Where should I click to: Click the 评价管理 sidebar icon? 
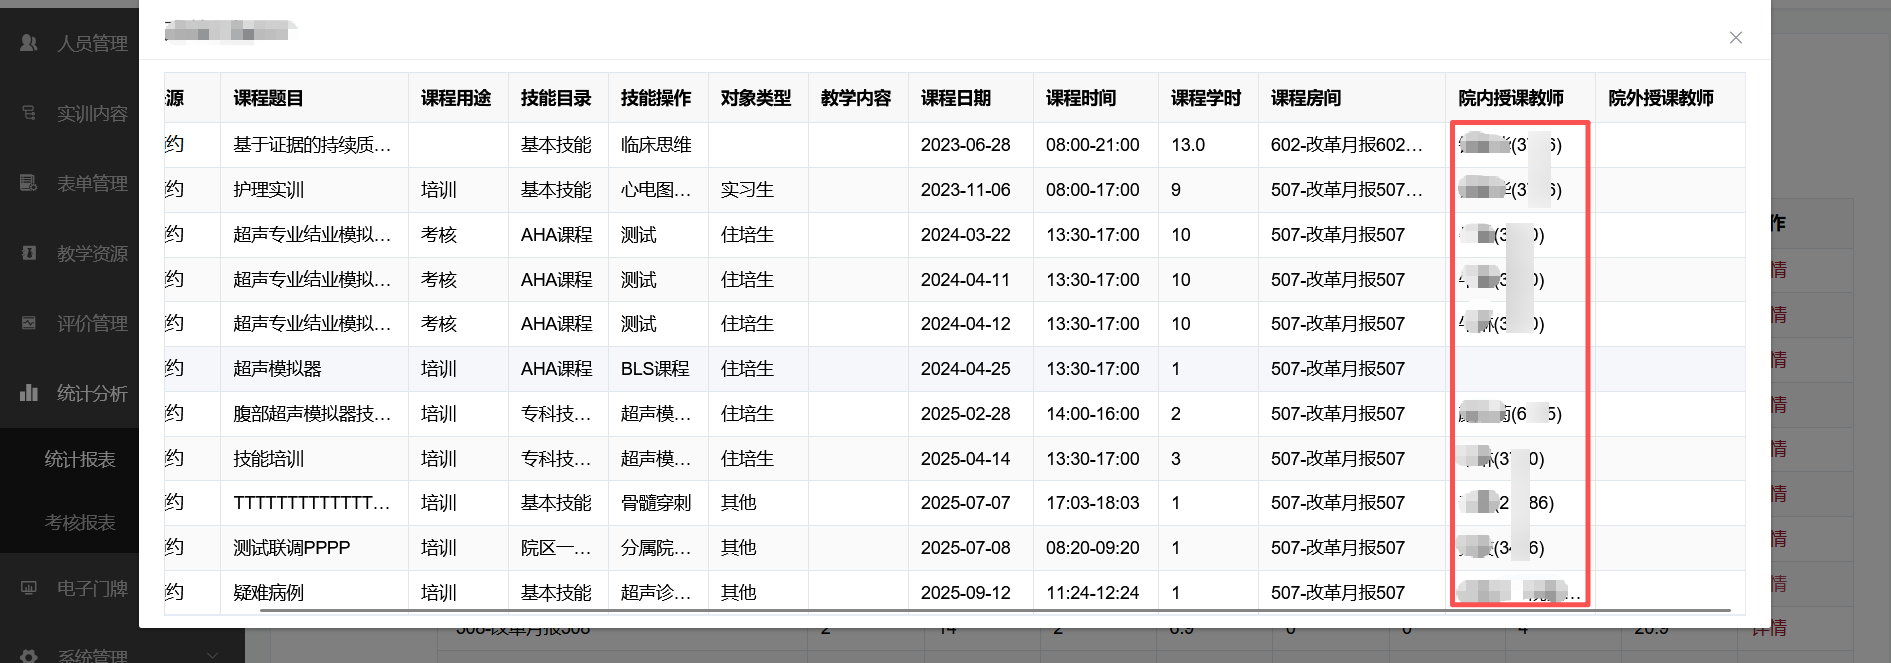coord(29,323)
